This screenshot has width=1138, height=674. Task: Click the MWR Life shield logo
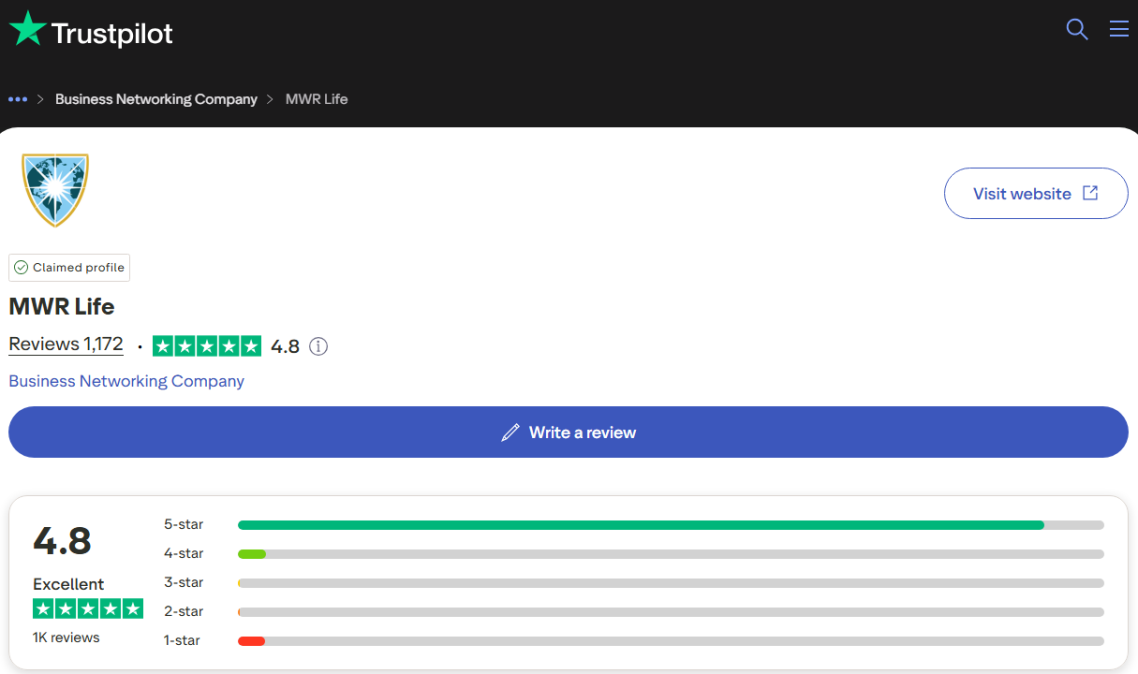[x=55, y=189]
